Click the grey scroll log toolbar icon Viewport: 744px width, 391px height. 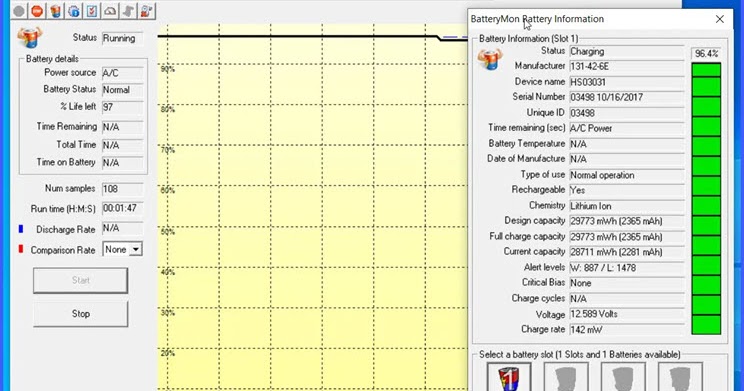point(128,11)
